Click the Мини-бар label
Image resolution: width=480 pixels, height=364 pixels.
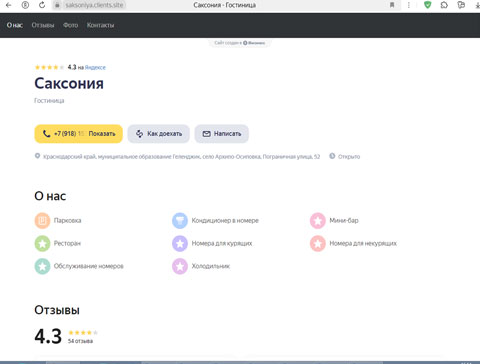(344, 220)
